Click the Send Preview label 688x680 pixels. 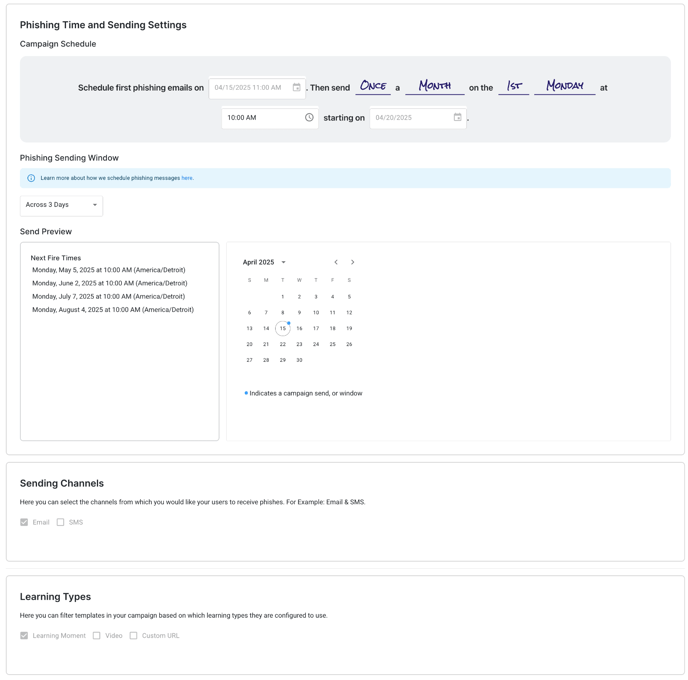point(46,232)
